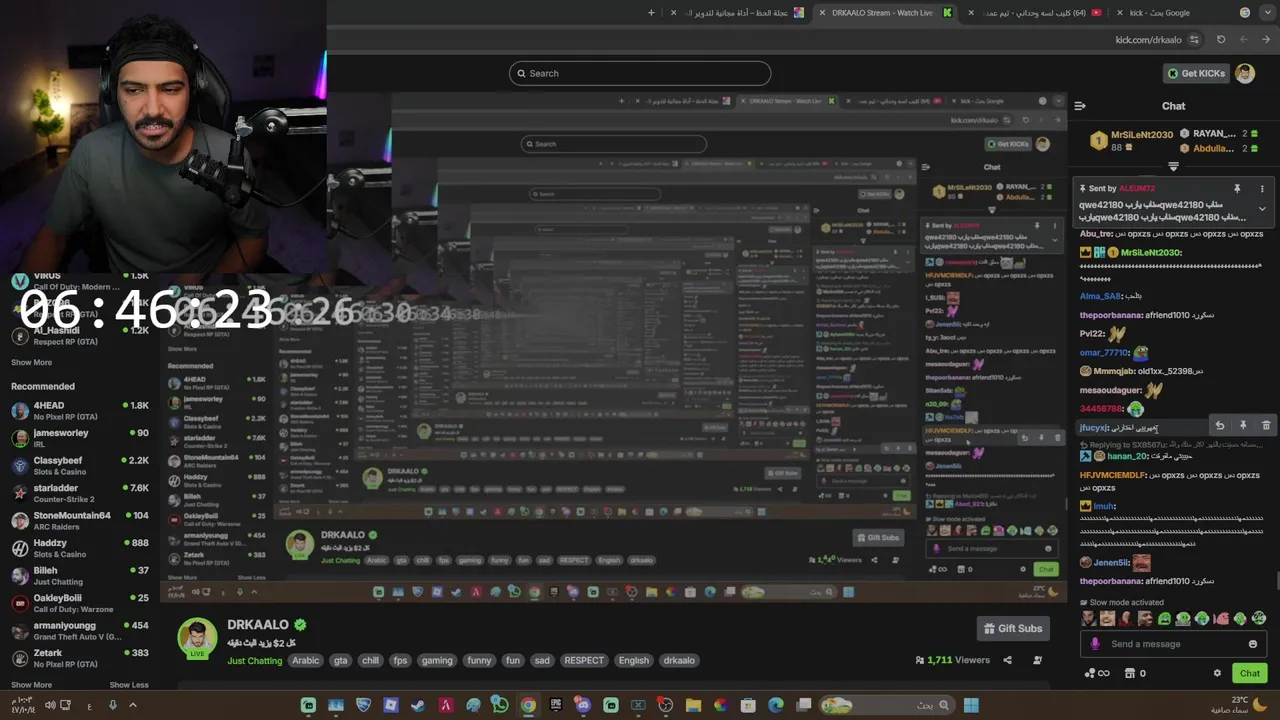Share the stream using the share icon
This screenshot has width=1280, height=720.
coord(1007,660)
